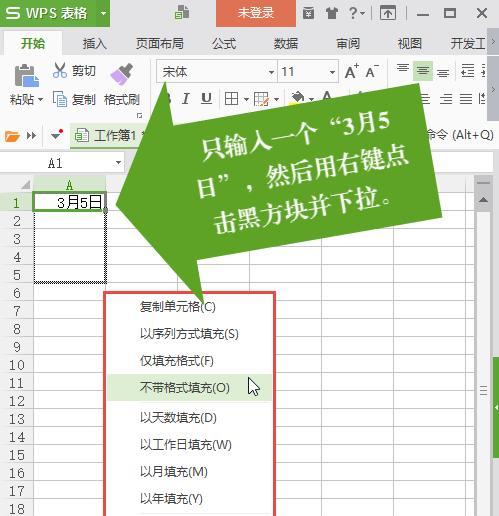Toggle italic formatting
The width and height of the screenshot is (499, 516).
click(186, 99)
